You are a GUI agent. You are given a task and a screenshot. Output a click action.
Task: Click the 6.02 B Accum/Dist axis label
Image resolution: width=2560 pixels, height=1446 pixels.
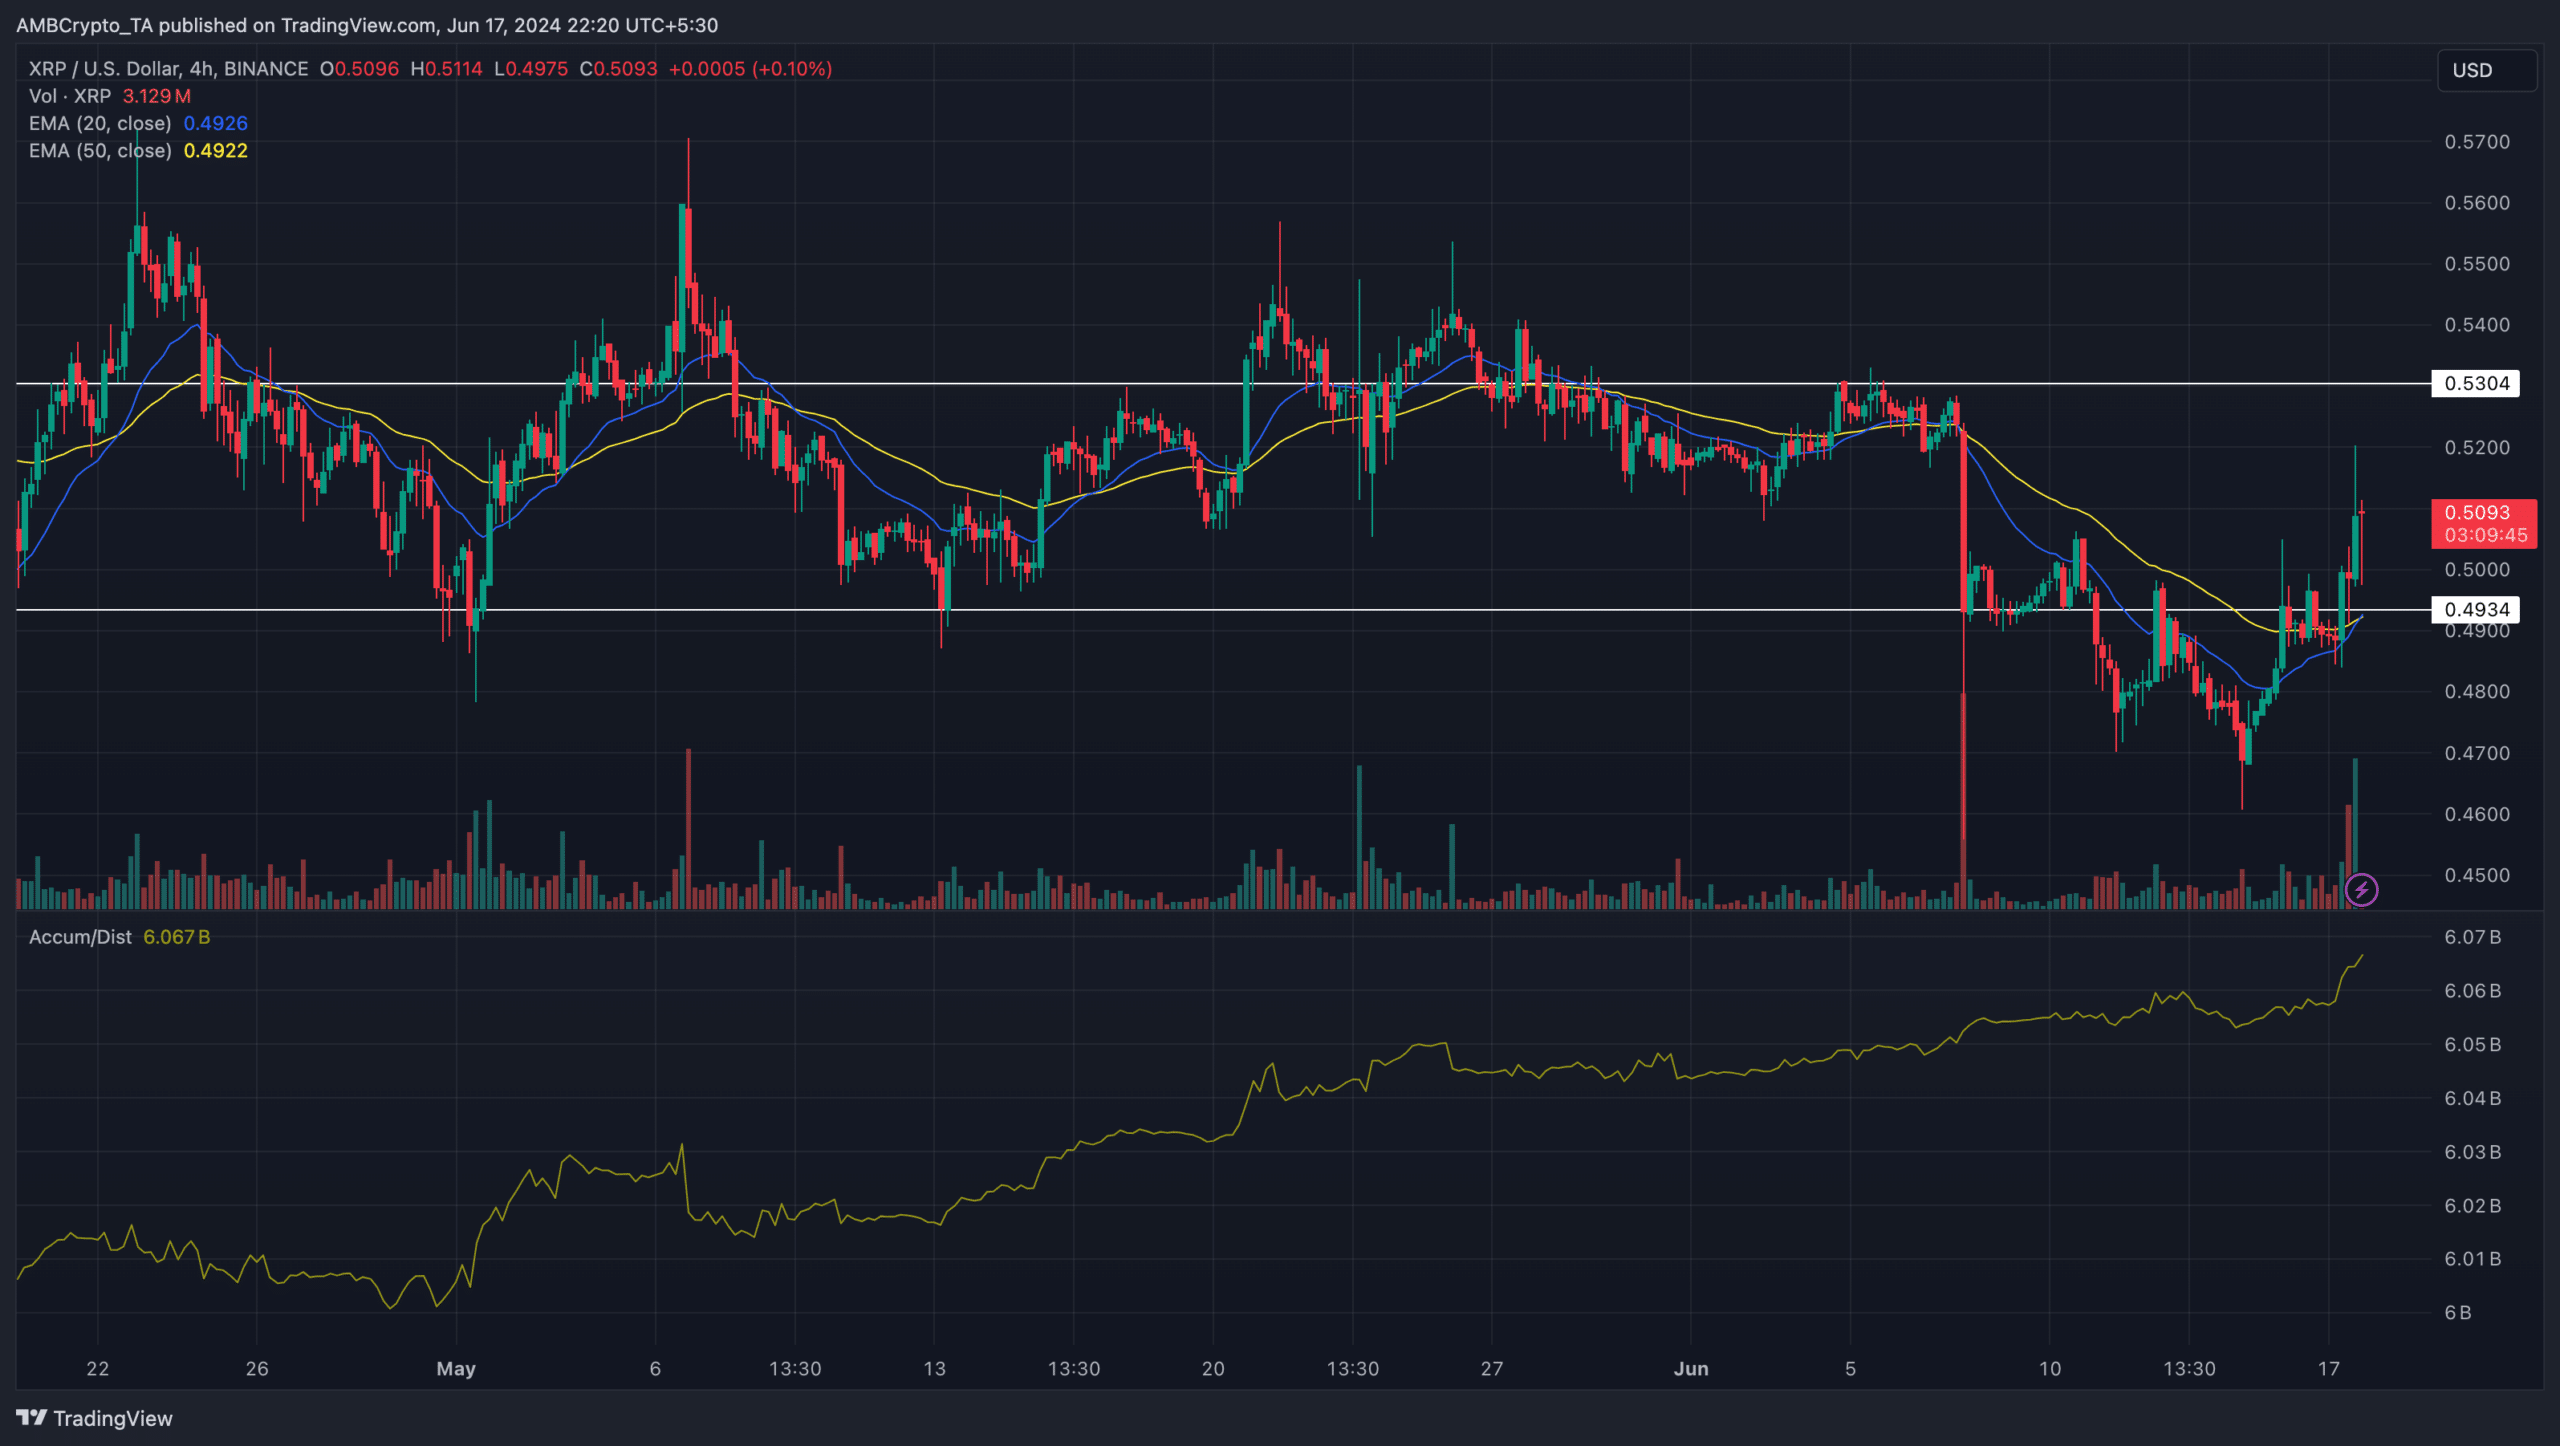click(2473, 1205)
